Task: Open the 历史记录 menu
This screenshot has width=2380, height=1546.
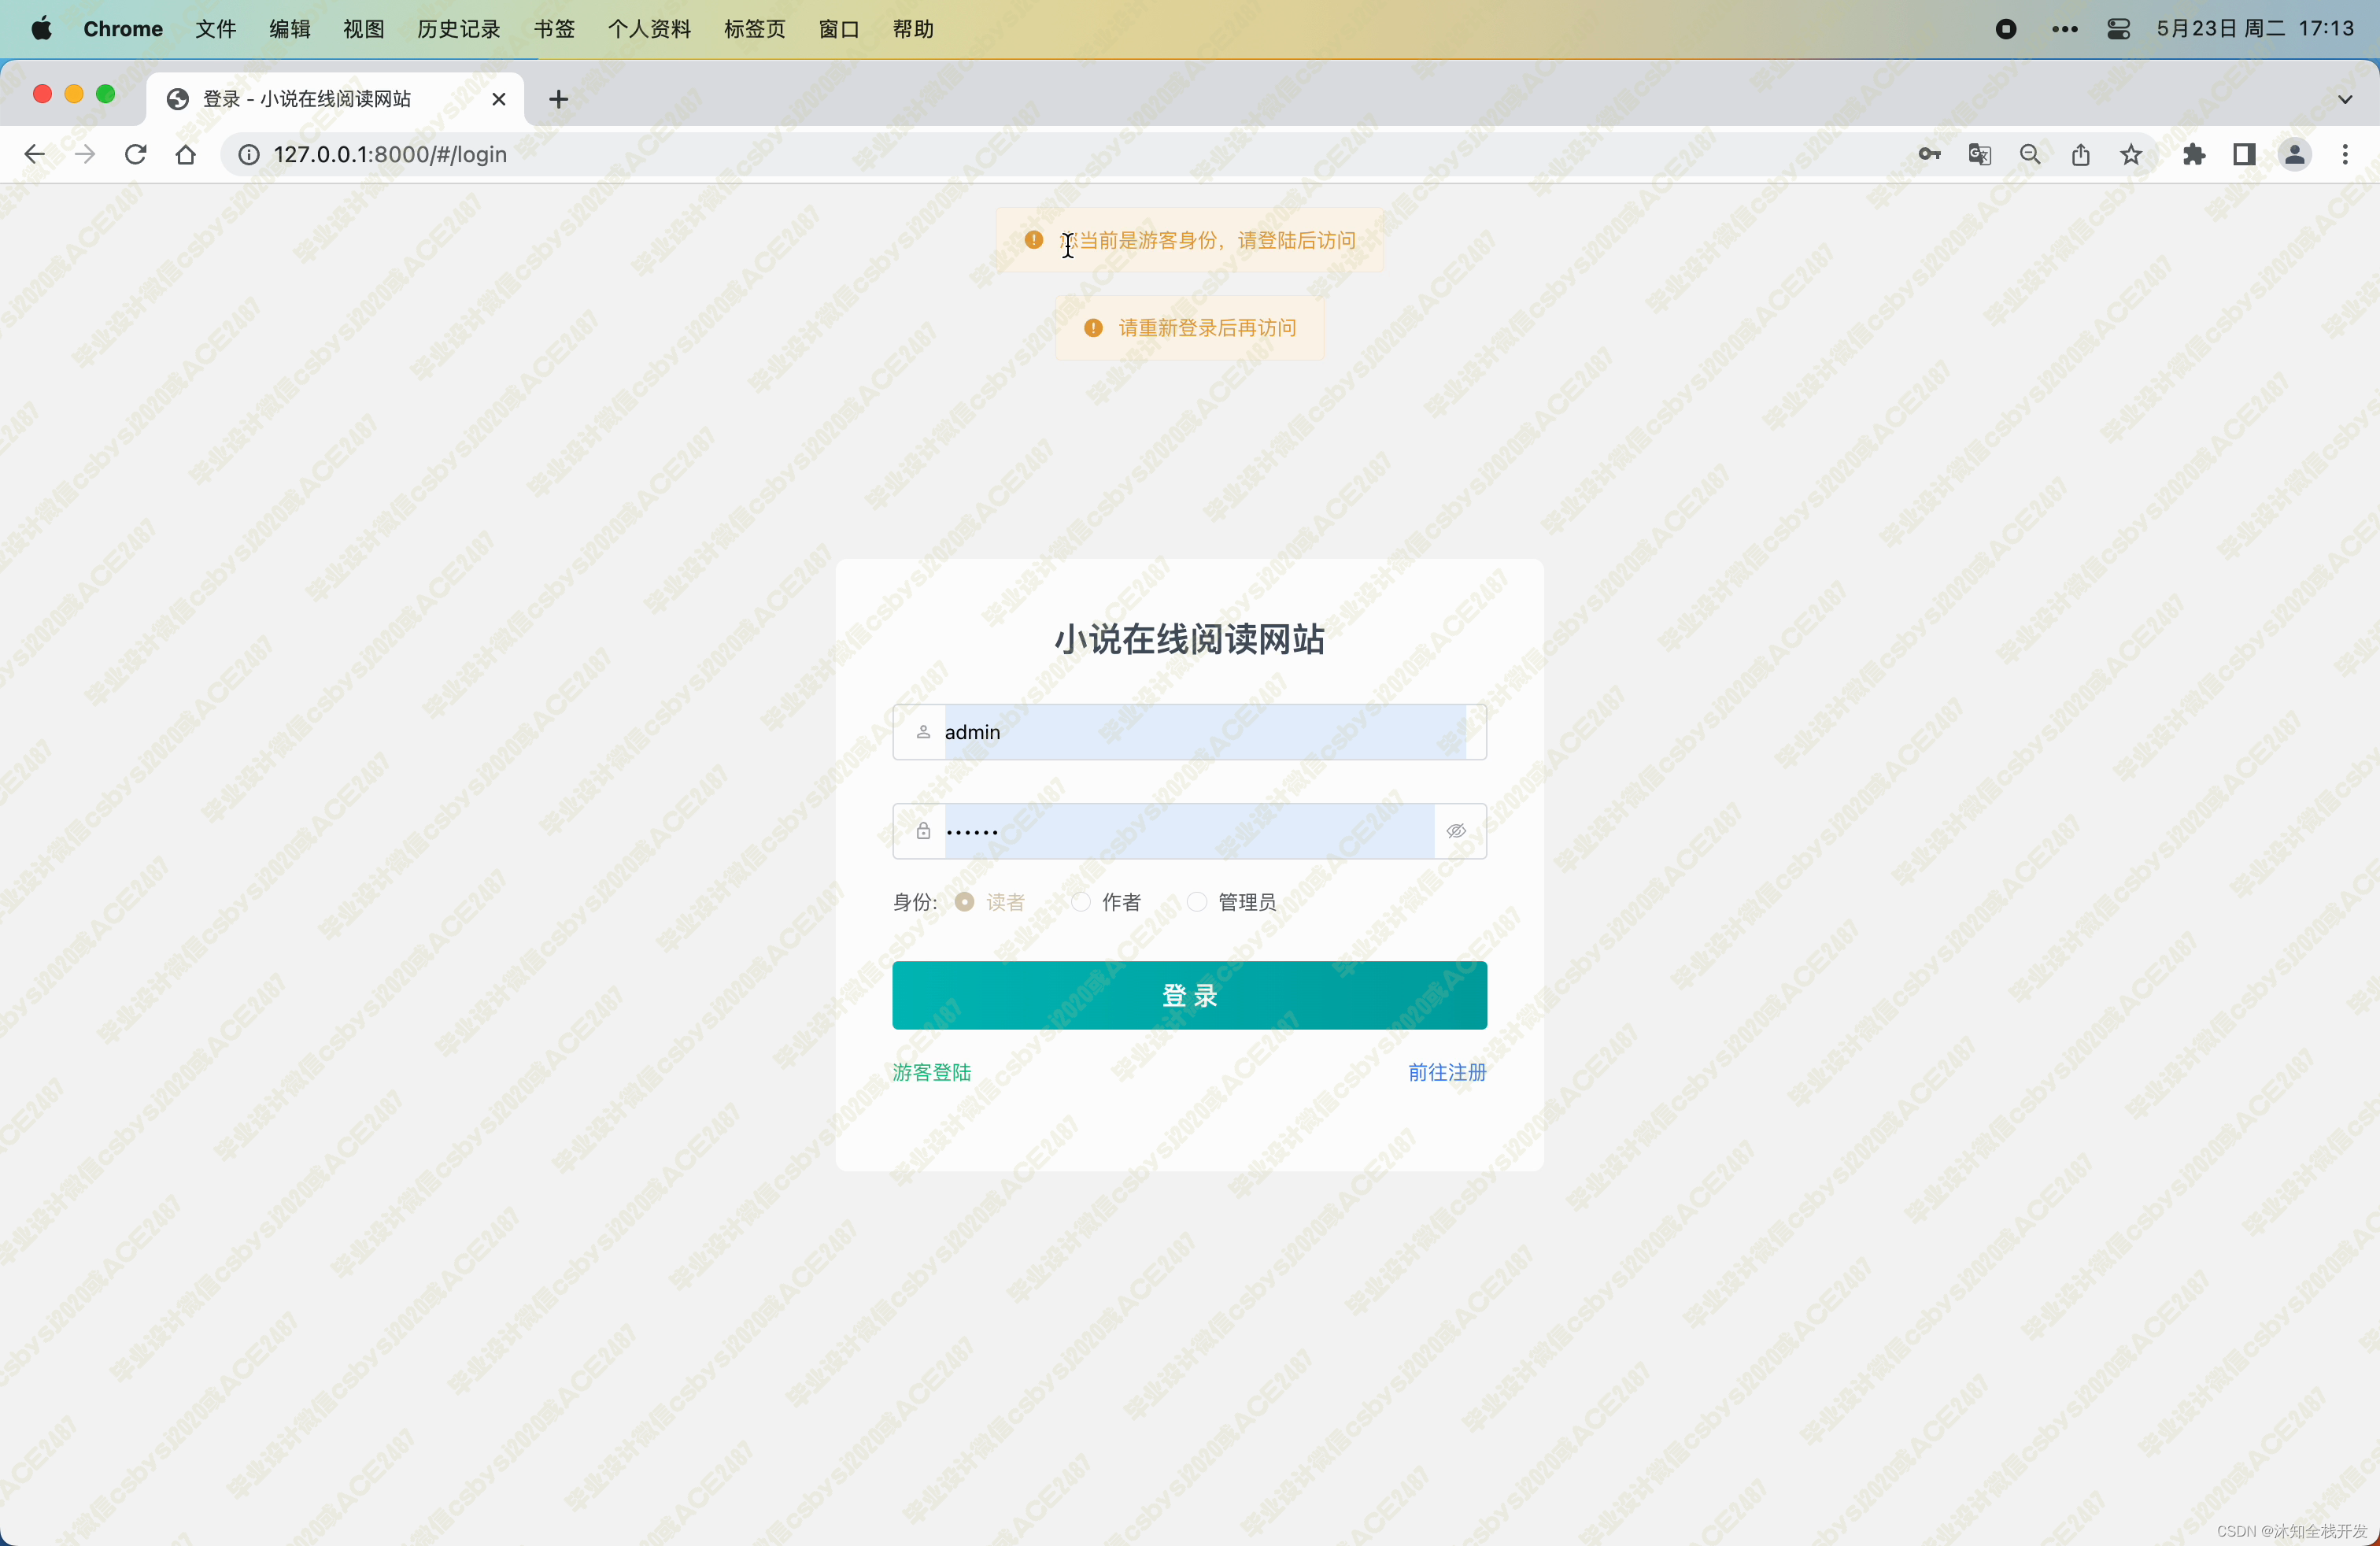Action: [458, 29]
